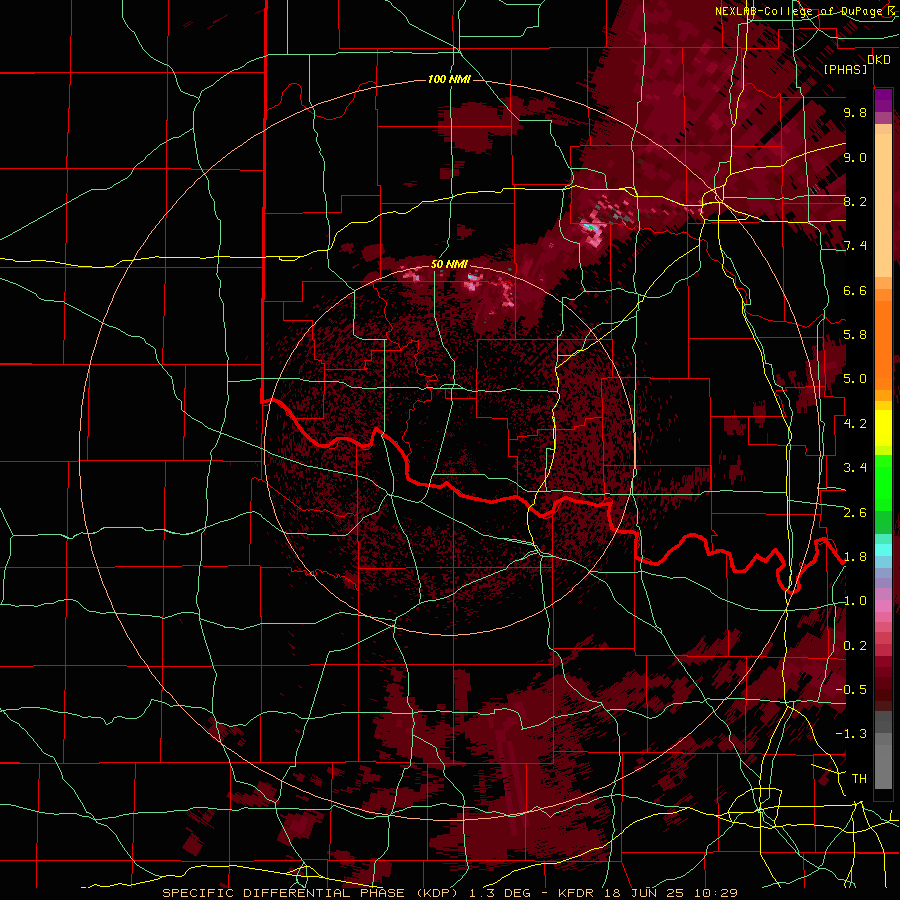Screen dimensions: 900x900
Task: Click the "DKD" legend label
Action: (x=879, y=60)
